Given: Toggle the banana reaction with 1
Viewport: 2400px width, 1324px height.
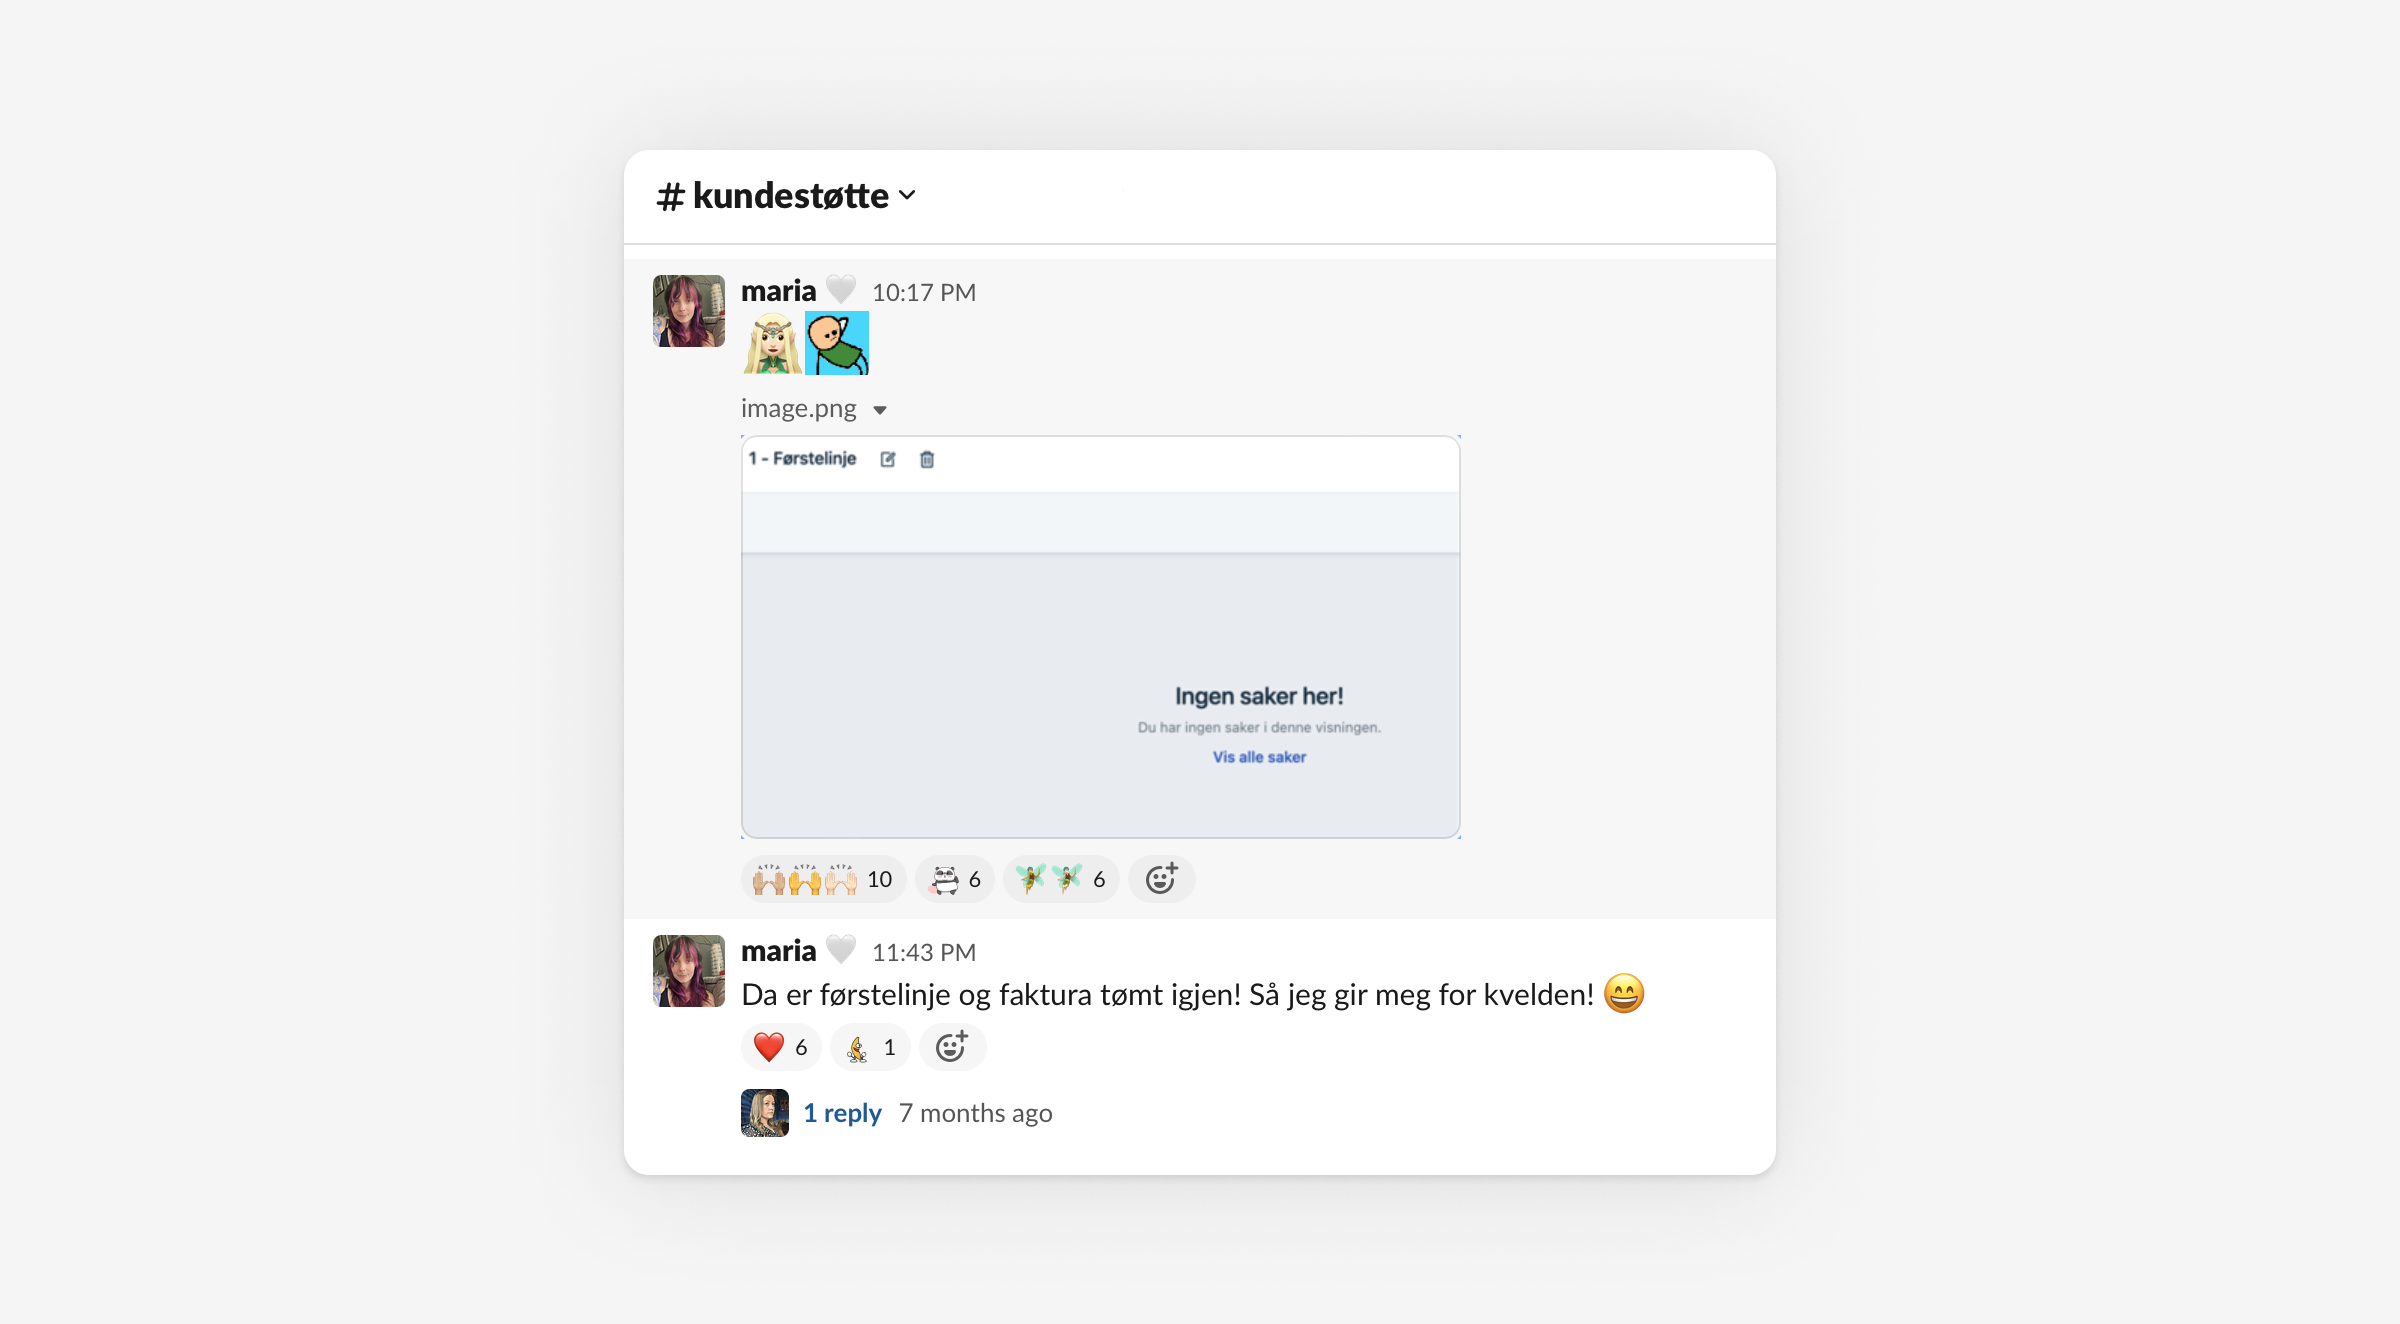Looking at the screenshot, I should [x=870, y=1047].
